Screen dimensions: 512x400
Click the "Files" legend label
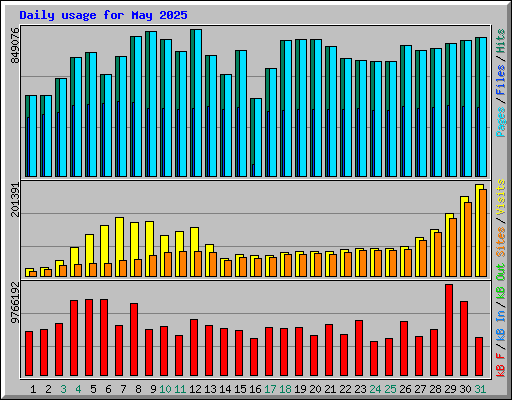[501, 80]
